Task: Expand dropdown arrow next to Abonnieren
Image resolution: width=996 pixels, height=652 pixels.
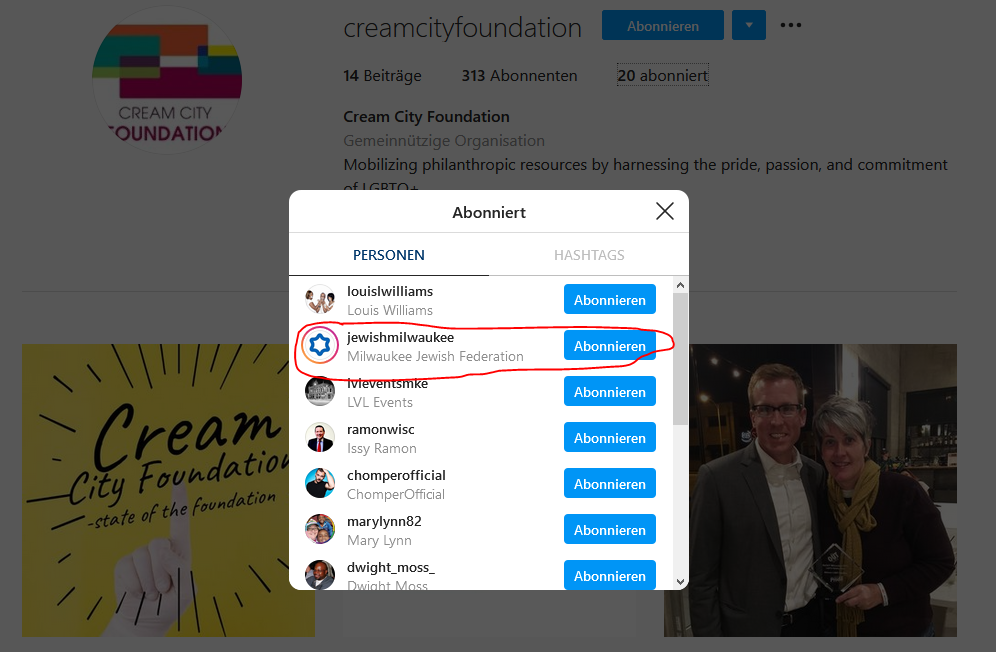Action: click(749, 25)
